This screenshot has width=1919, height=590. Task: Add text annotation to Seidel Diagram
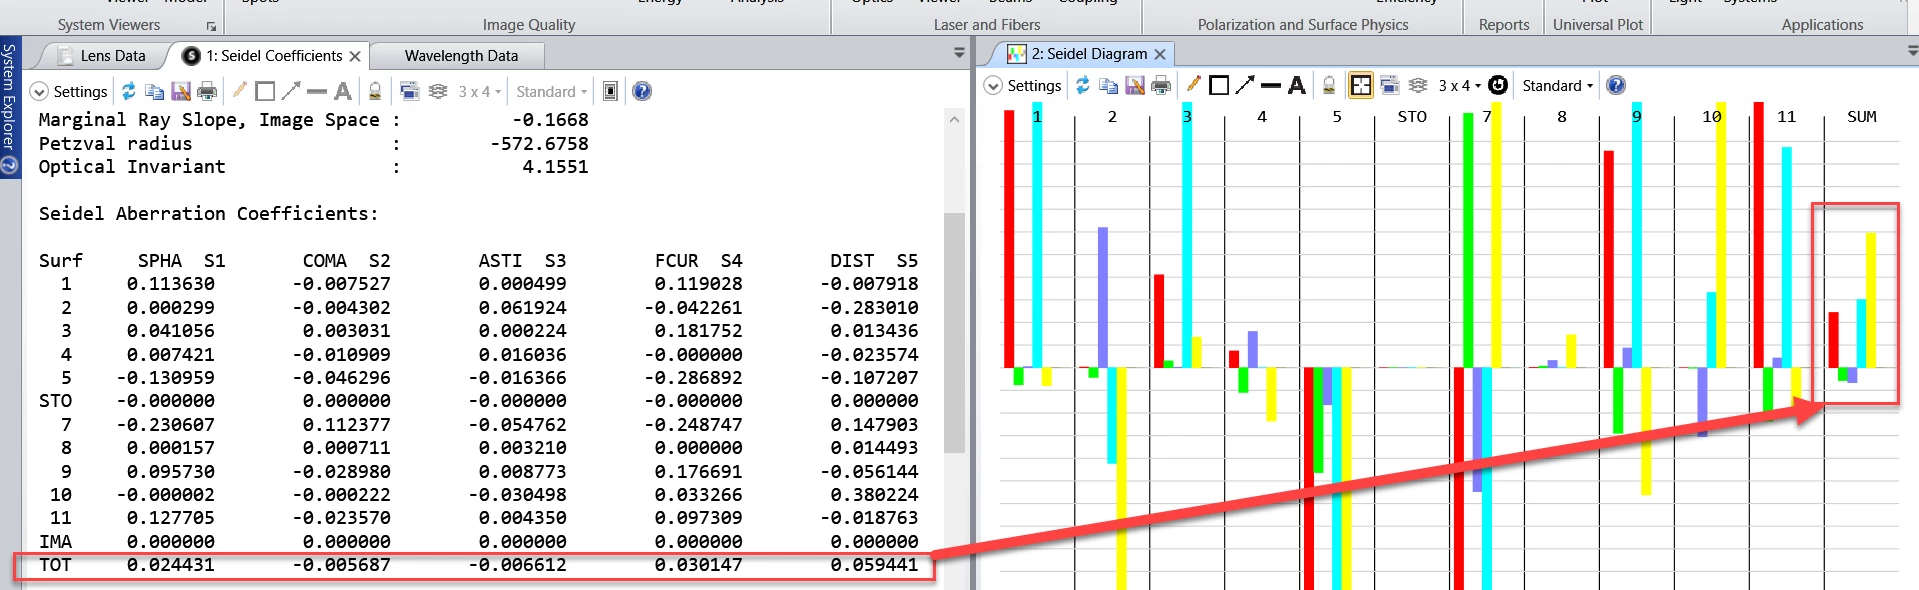[x=1297, y=85]
